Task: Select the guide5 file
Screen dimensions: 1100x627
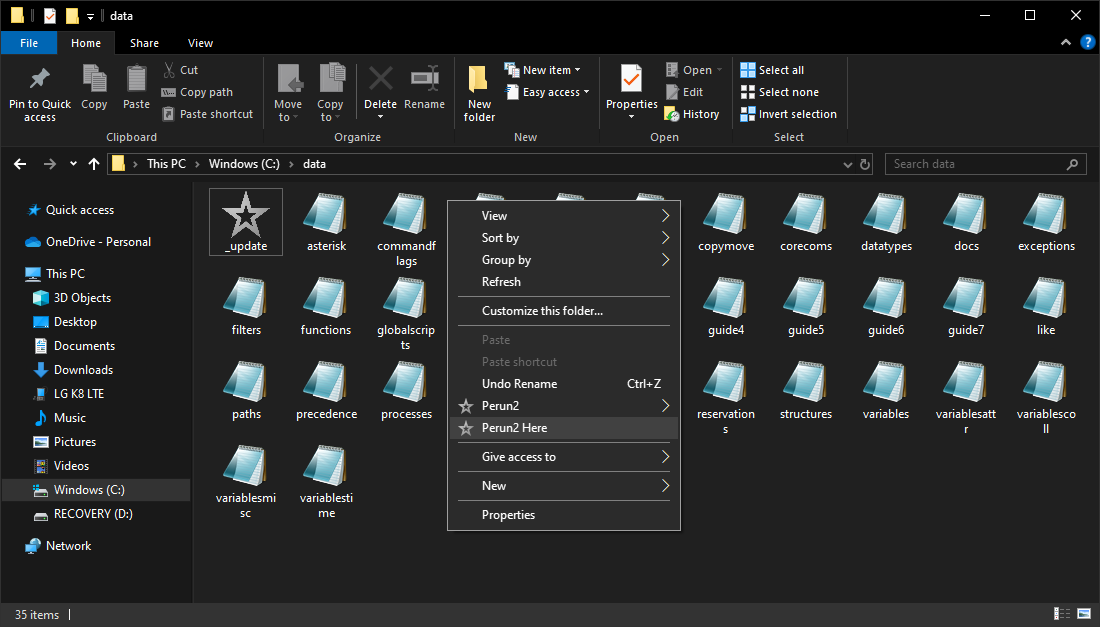Action: coord(806,306)
